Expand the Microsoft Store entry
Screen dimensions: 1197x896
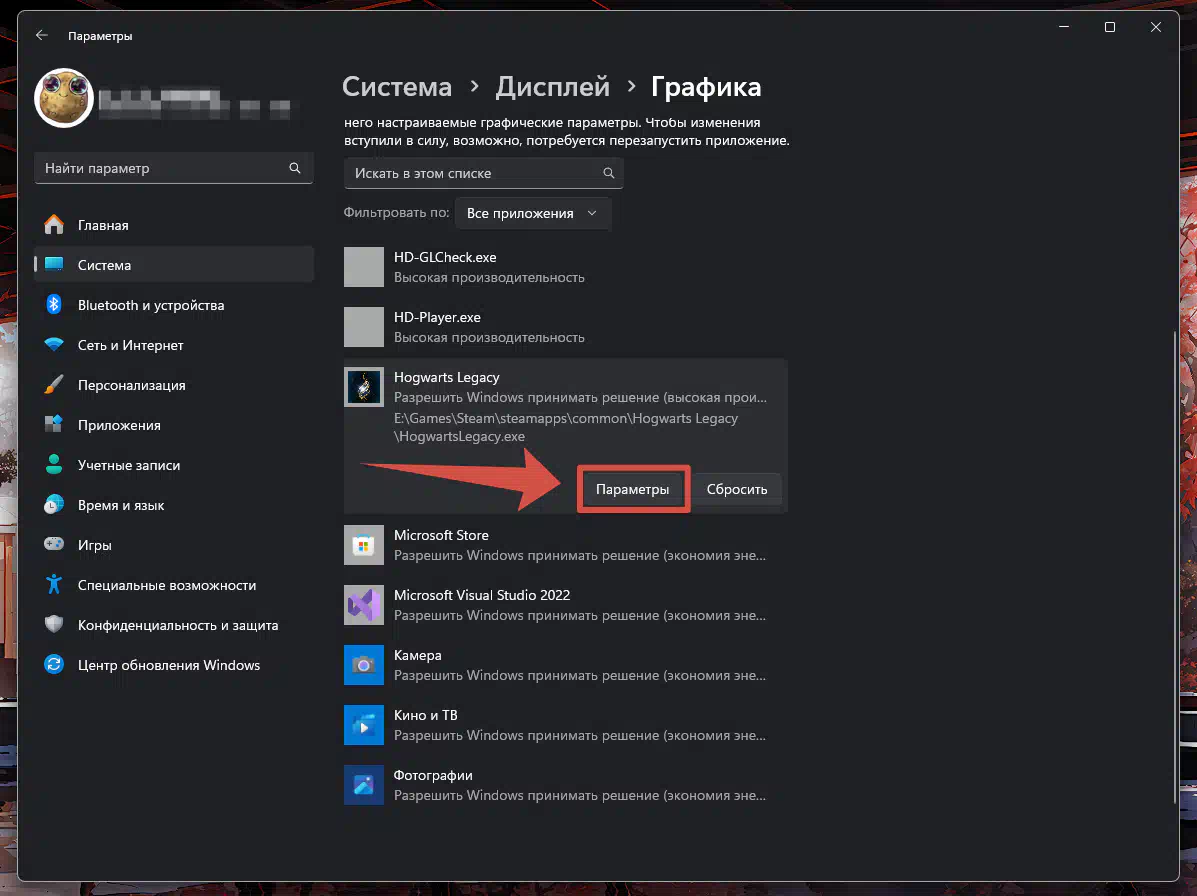565,545
